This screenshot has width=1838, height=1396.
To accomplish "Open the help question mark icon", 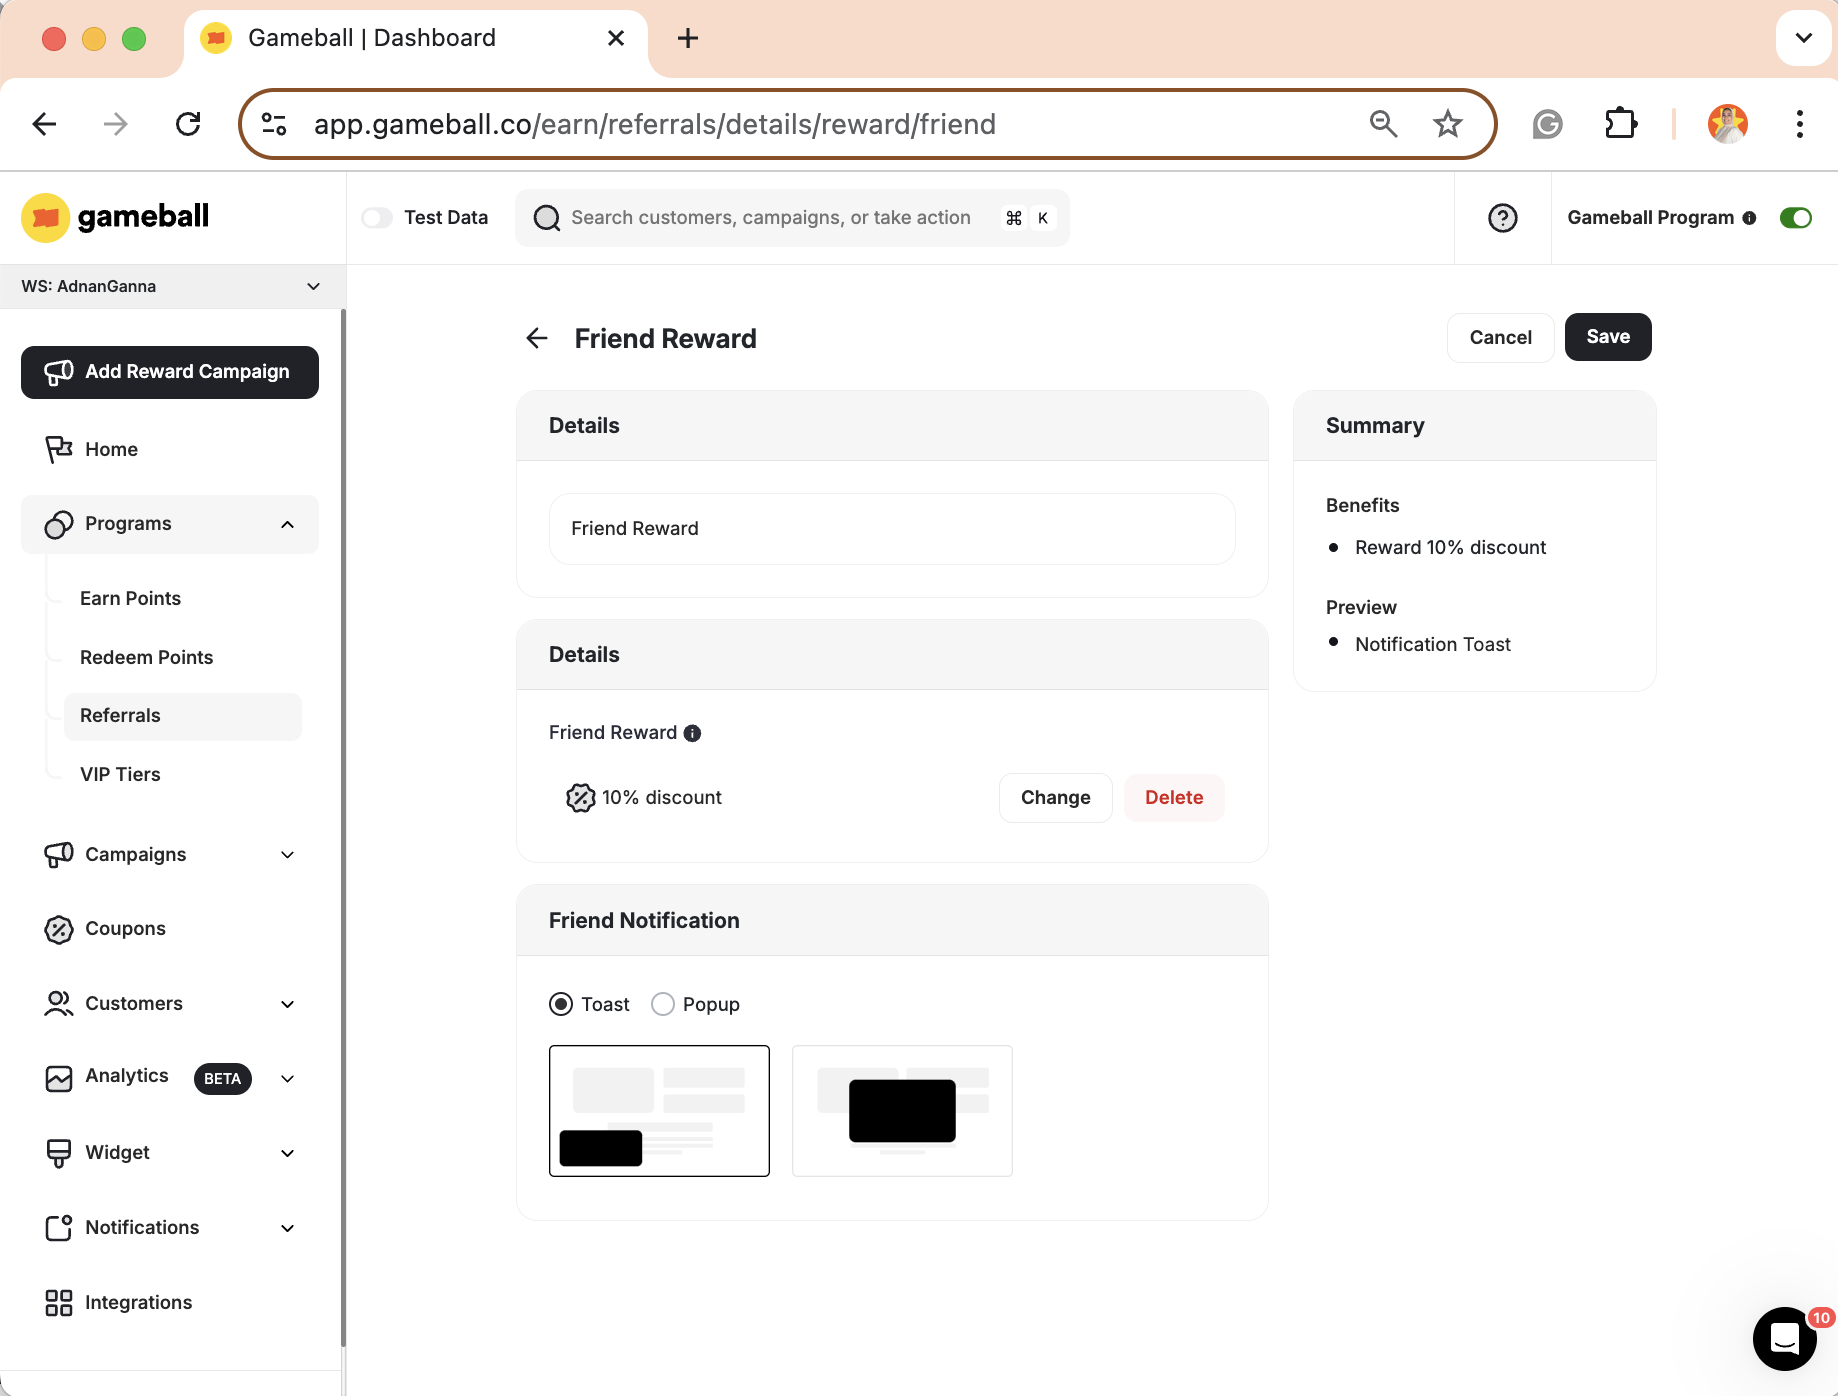I will tap(1502, 217).
